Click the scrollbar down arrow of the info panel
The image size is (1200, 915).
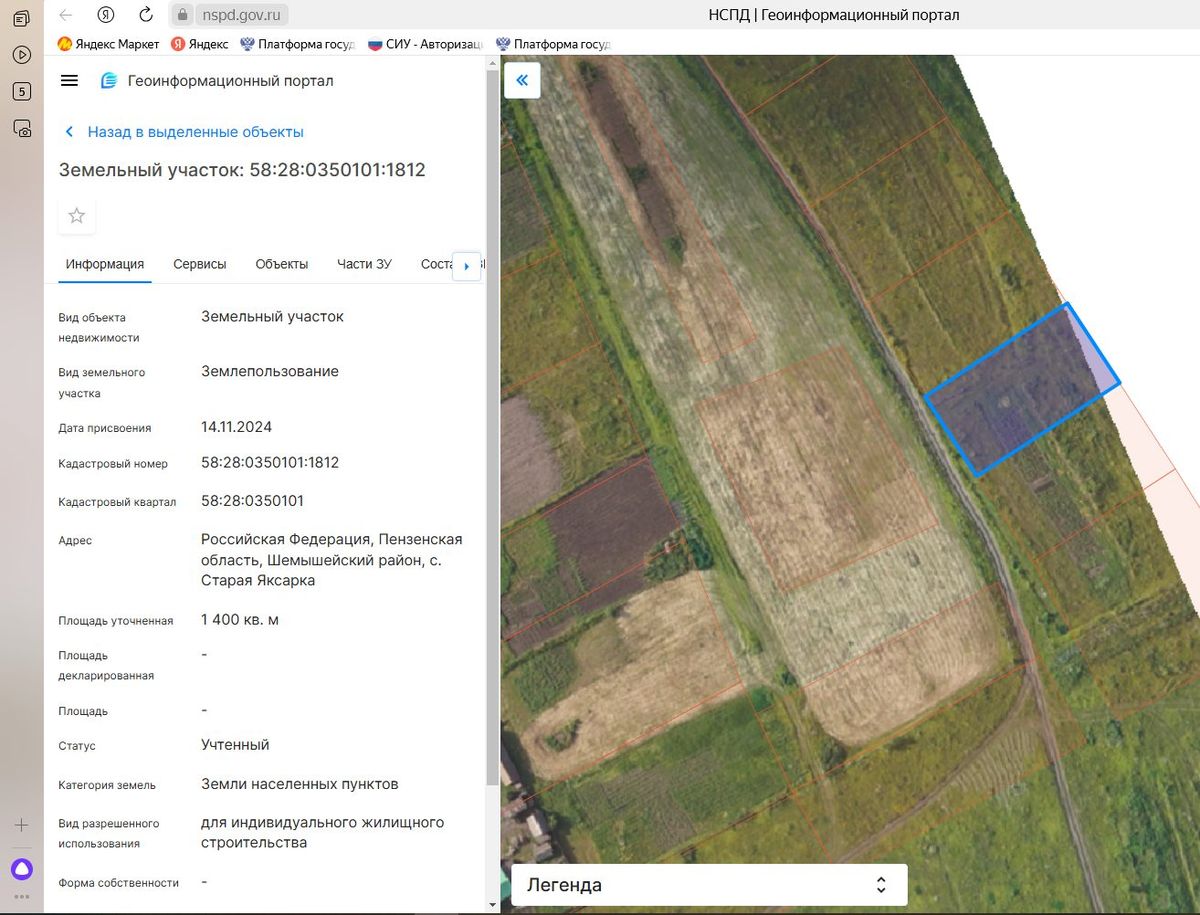coord(491,905)
